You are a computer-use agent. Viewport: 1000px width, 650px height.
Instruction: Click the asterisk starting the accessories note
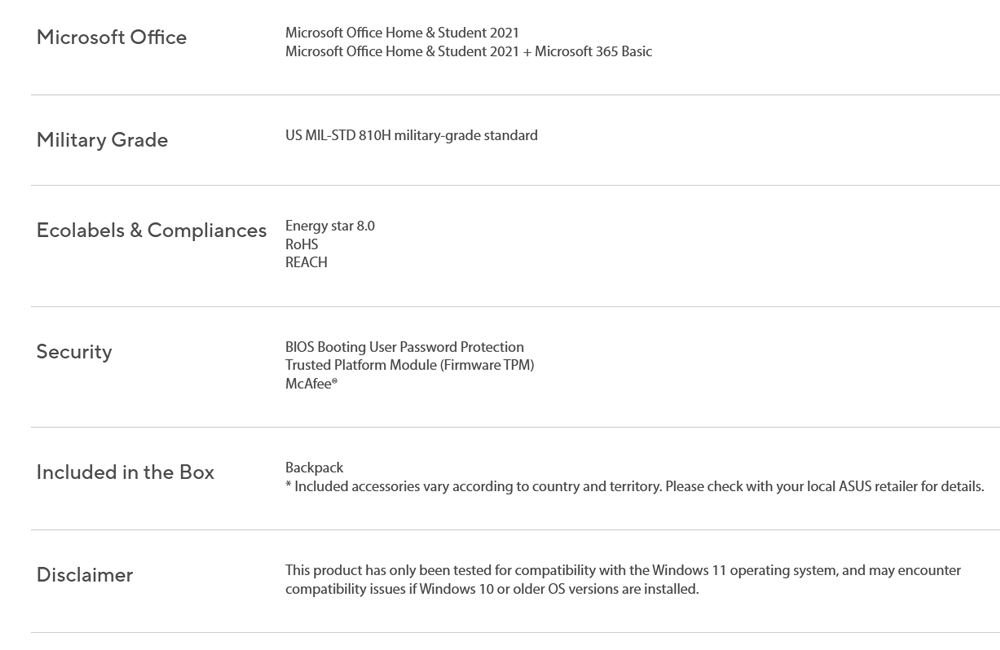288,486
